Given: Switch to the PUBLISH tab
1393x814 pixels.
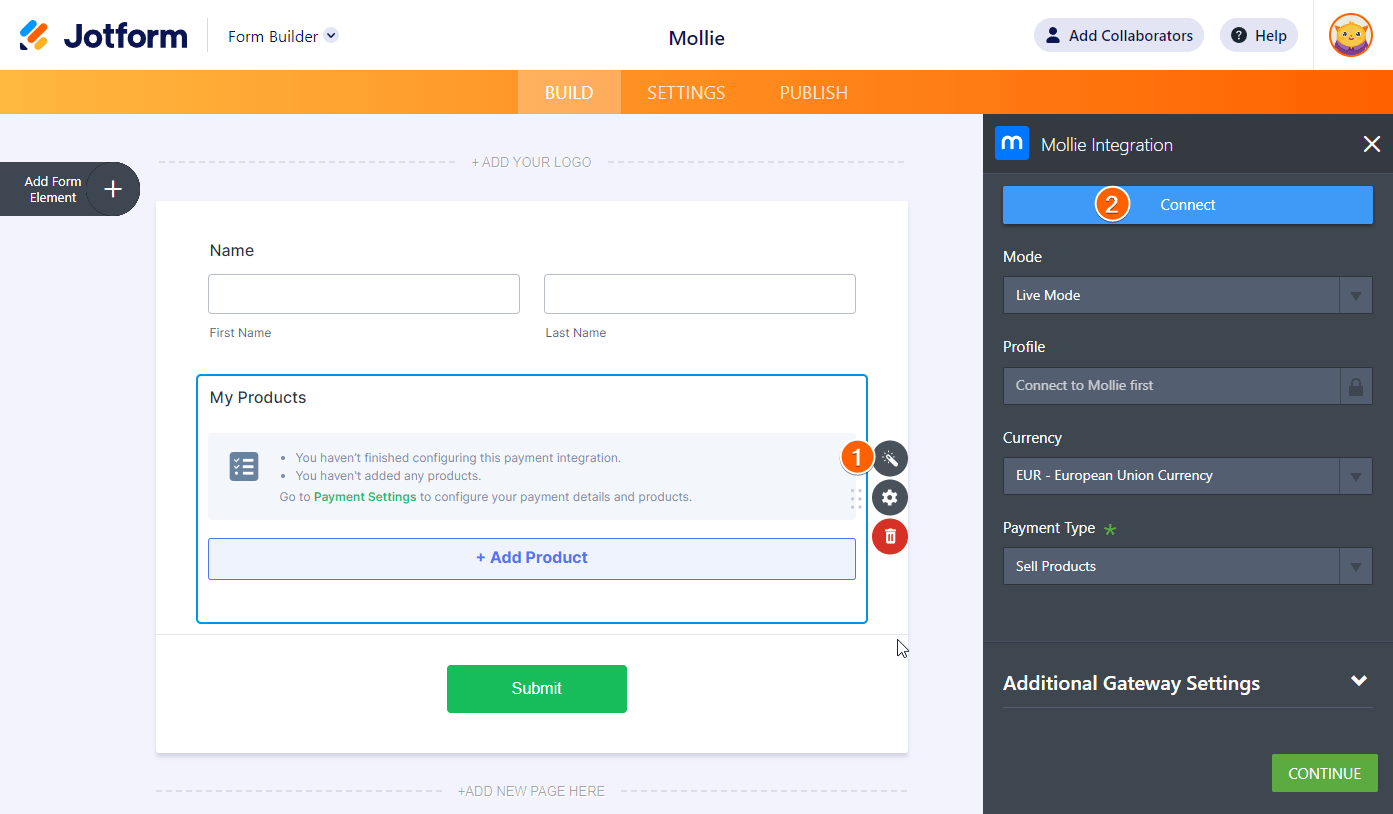Looking at the screenshot, I should coord(814,92).
